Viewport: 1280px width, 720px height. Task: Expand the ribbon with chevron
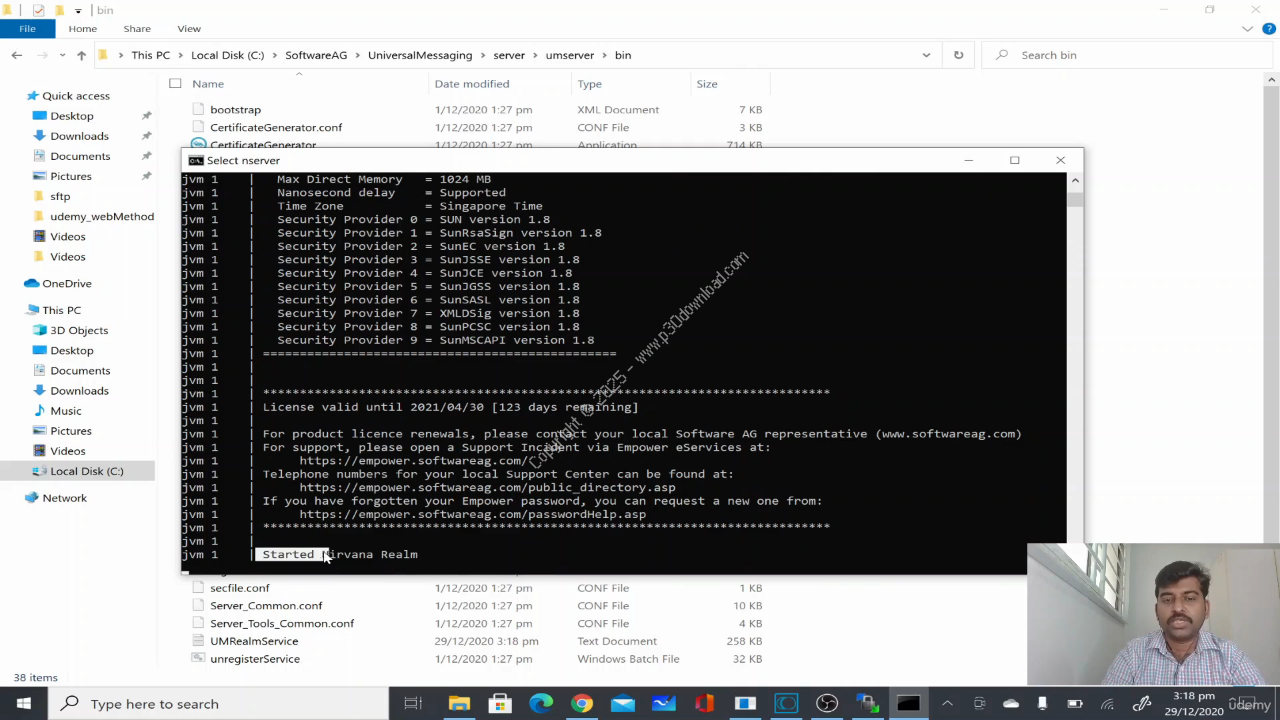(x=1247, y=29)
